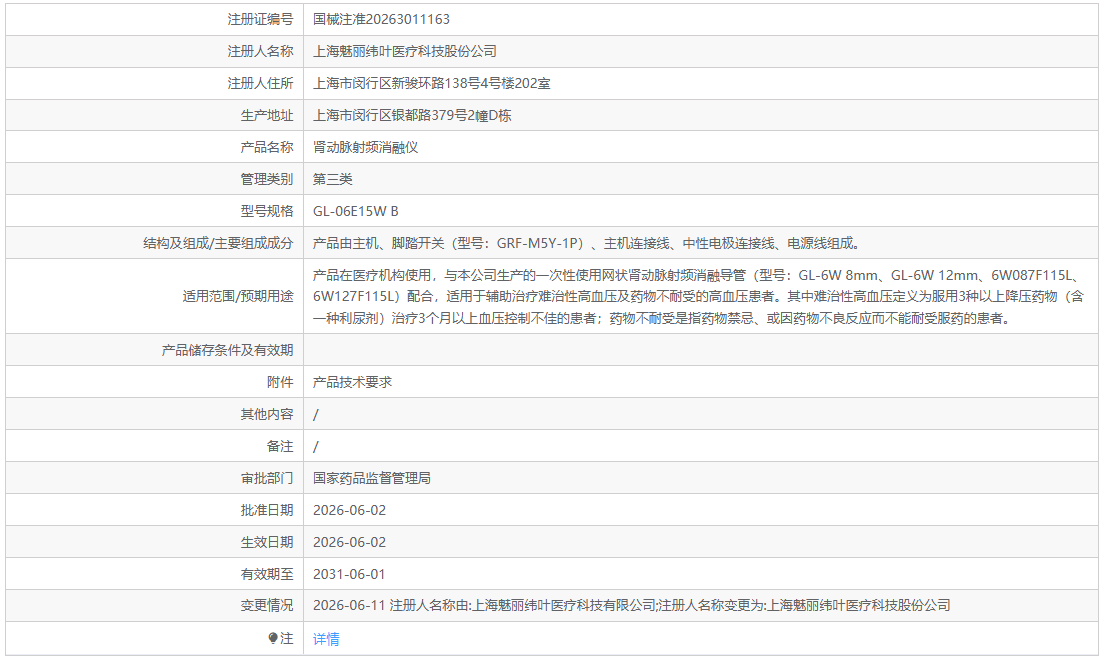Image resolution: width=1105 pixels, height=660 pixels.
Task: Click the 适用范围/预期用途 label
Action: pos(237,297)
